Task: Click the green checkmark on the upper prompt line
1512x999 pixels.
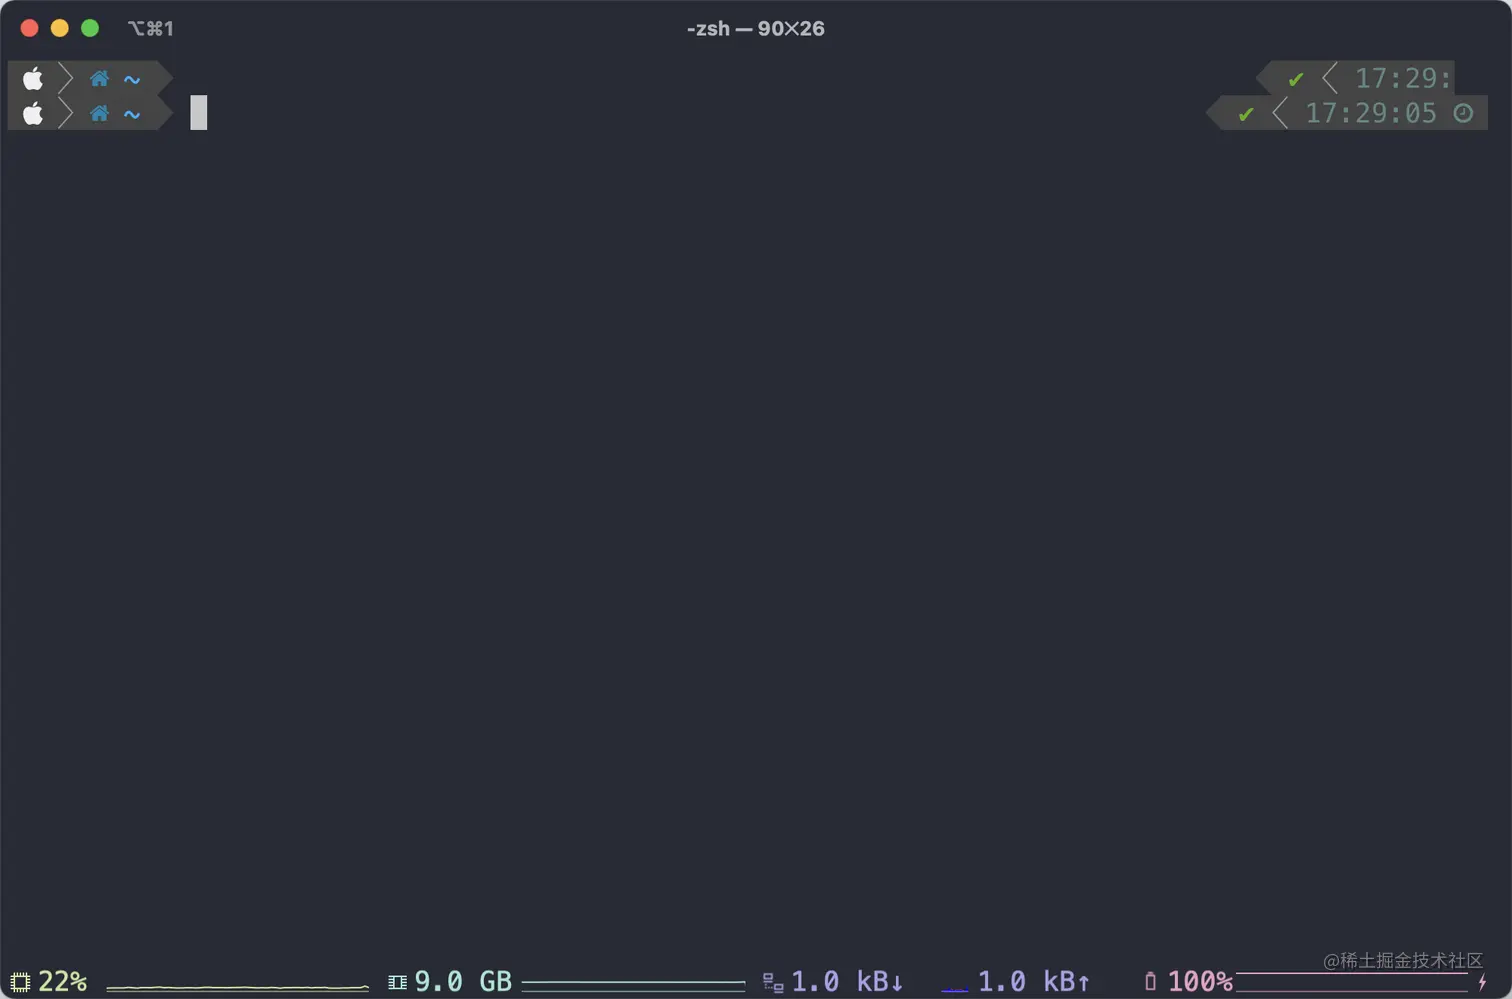Action: 1296,79
